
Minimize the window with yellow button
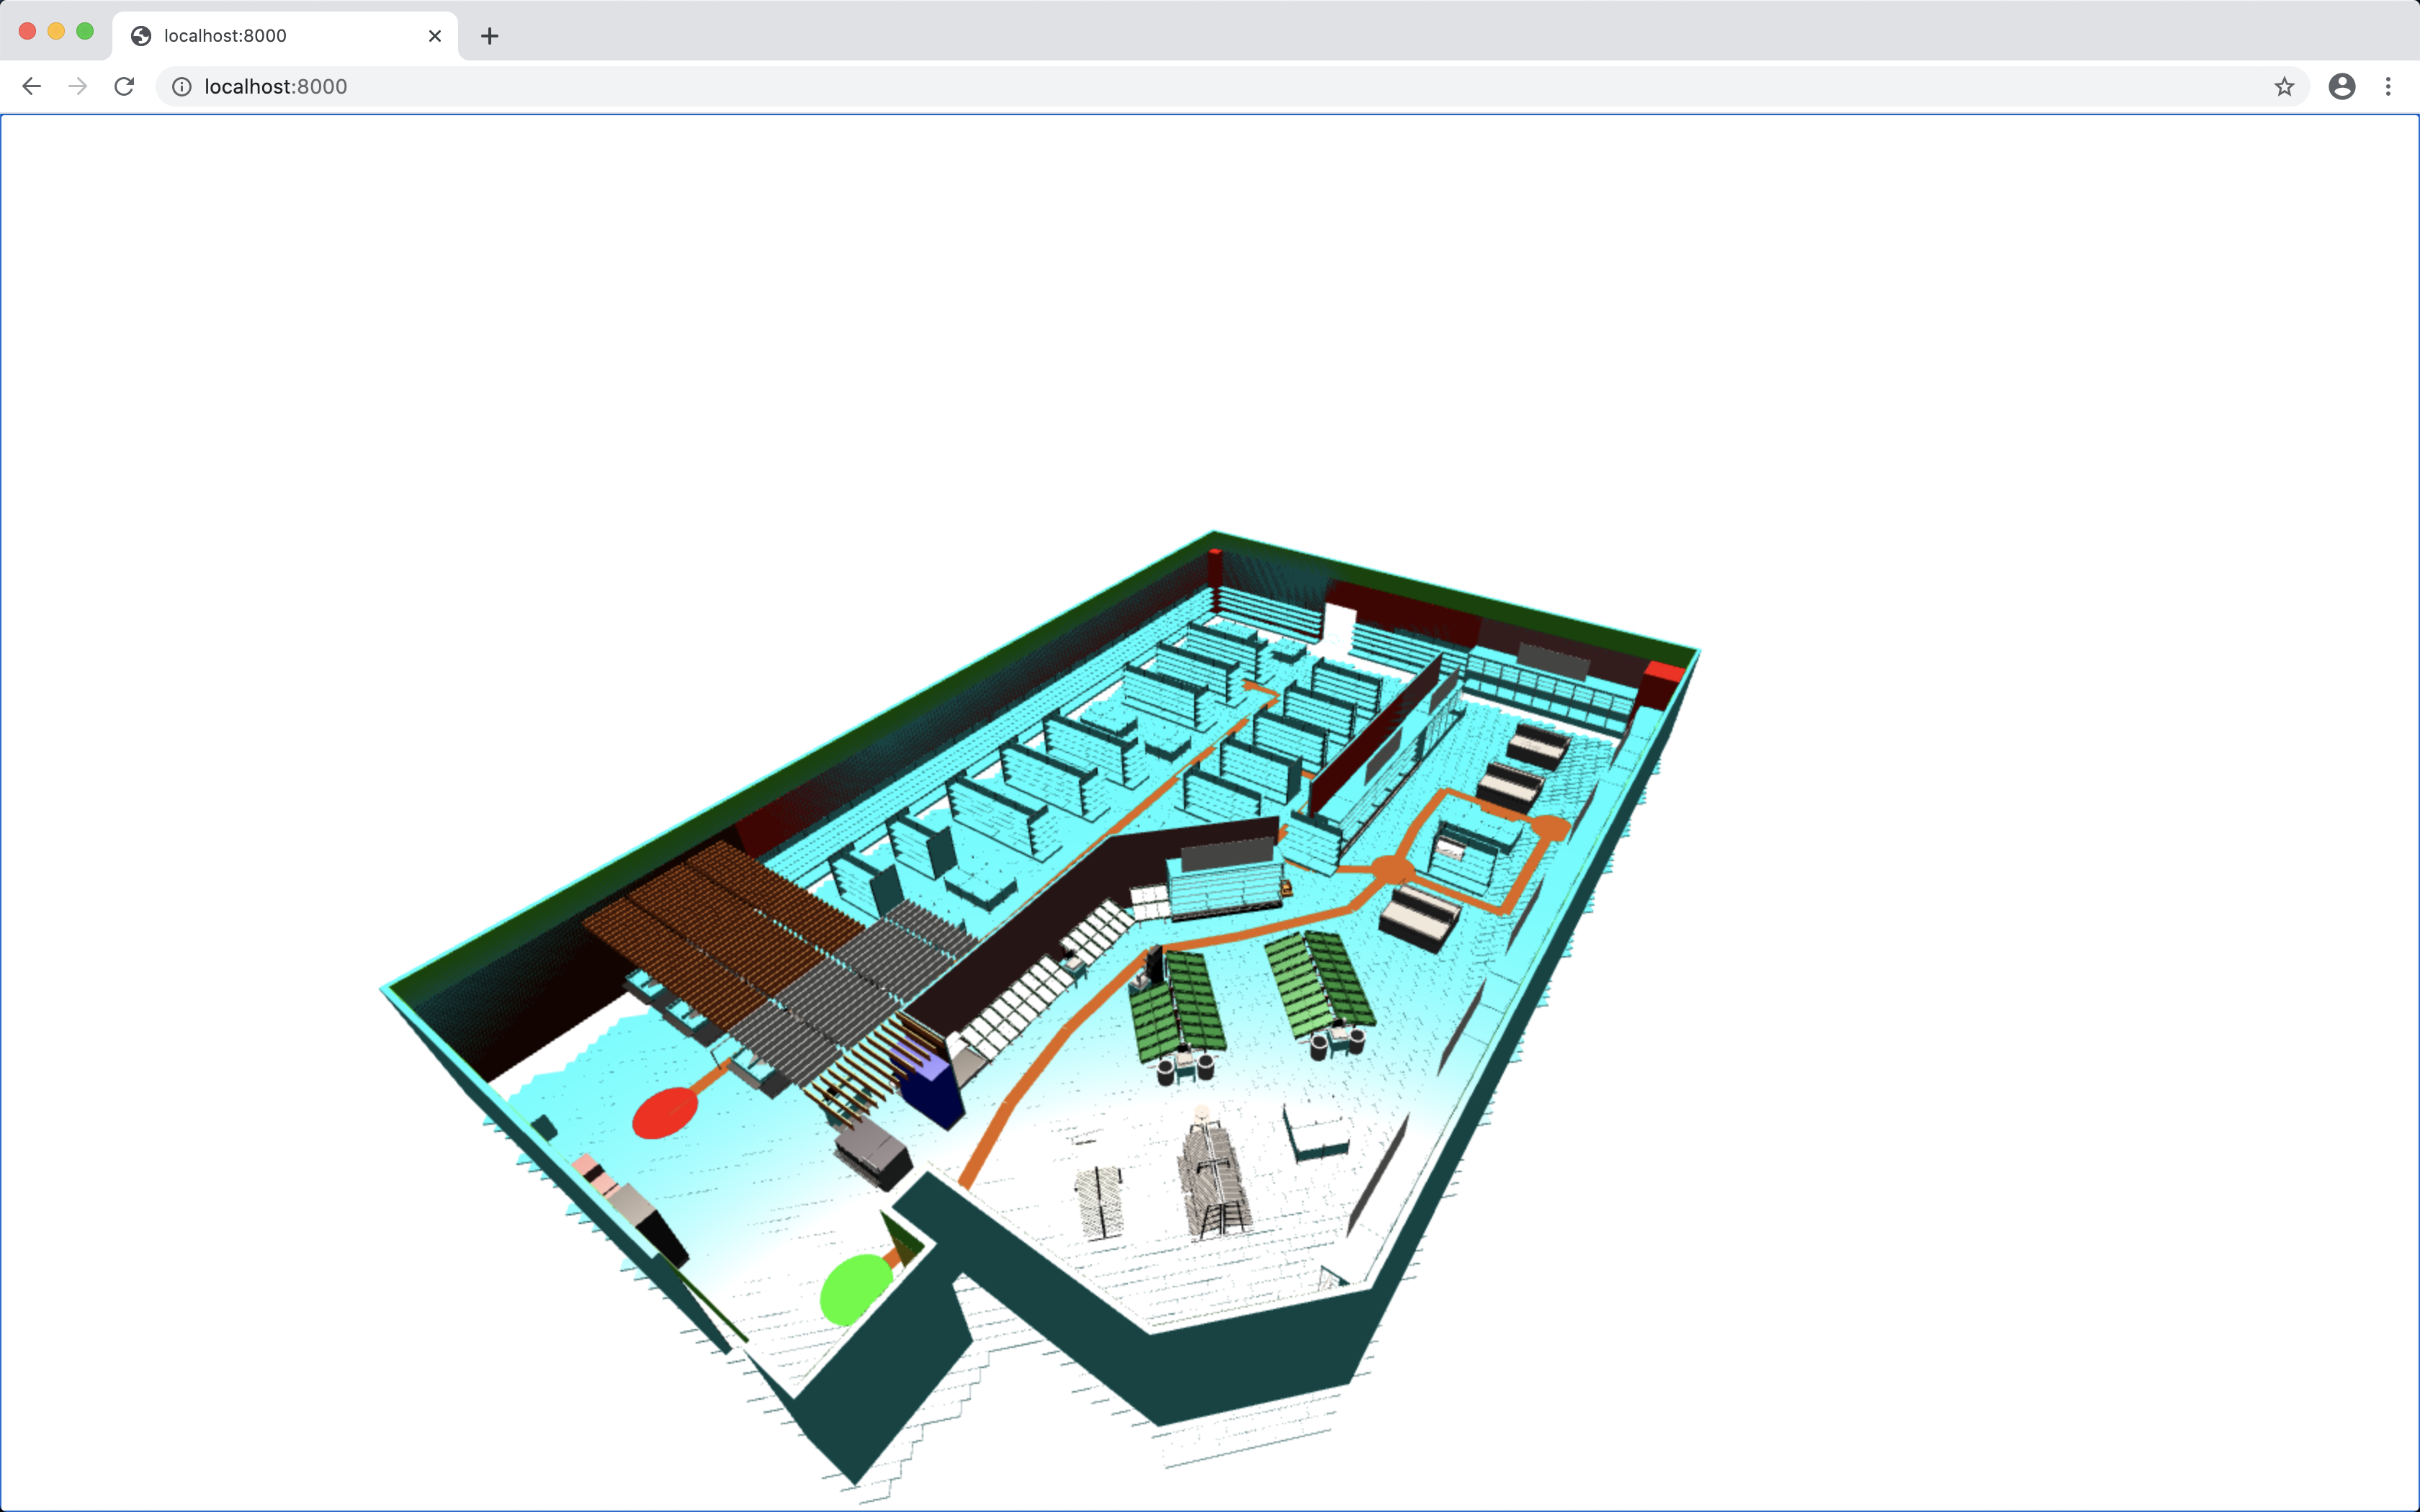(57, 32)
